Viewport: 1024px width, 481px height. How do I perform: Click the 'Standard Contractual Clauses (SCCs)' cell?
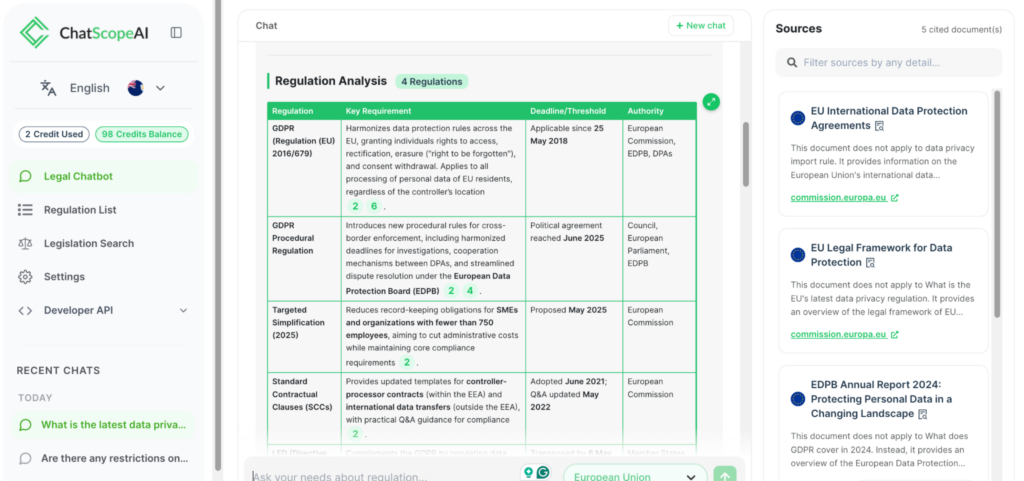304,409
